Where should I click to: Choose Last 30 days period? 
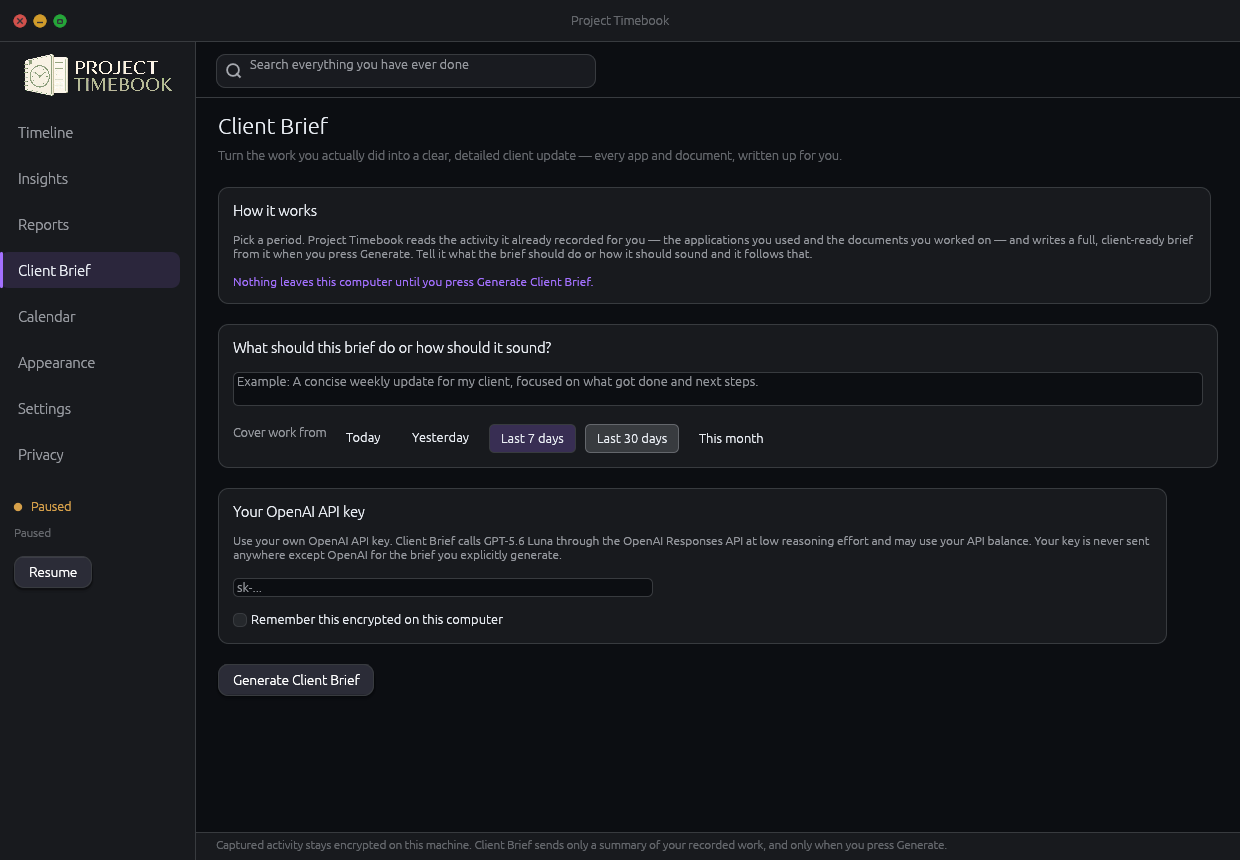coord(632,439)
